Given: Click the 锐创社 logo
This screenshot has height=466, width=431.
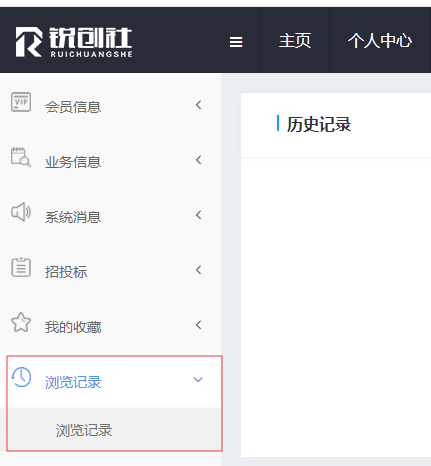Looking at the screenshot, I should (x=74, y=42).
